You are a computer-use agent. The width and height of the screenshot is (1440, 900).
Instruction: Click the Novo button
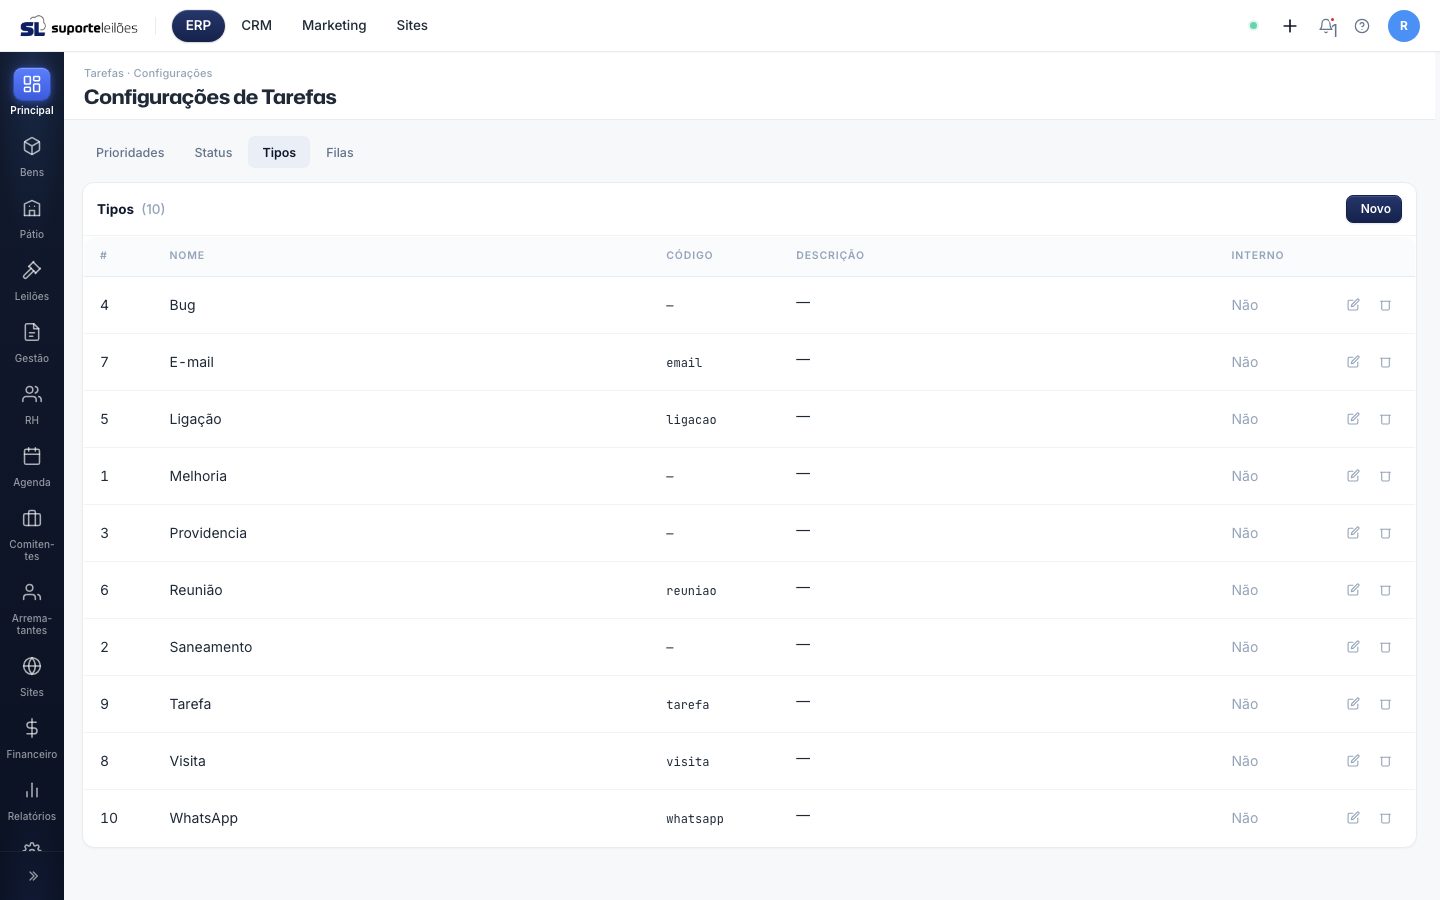(x=1374, y=209)
